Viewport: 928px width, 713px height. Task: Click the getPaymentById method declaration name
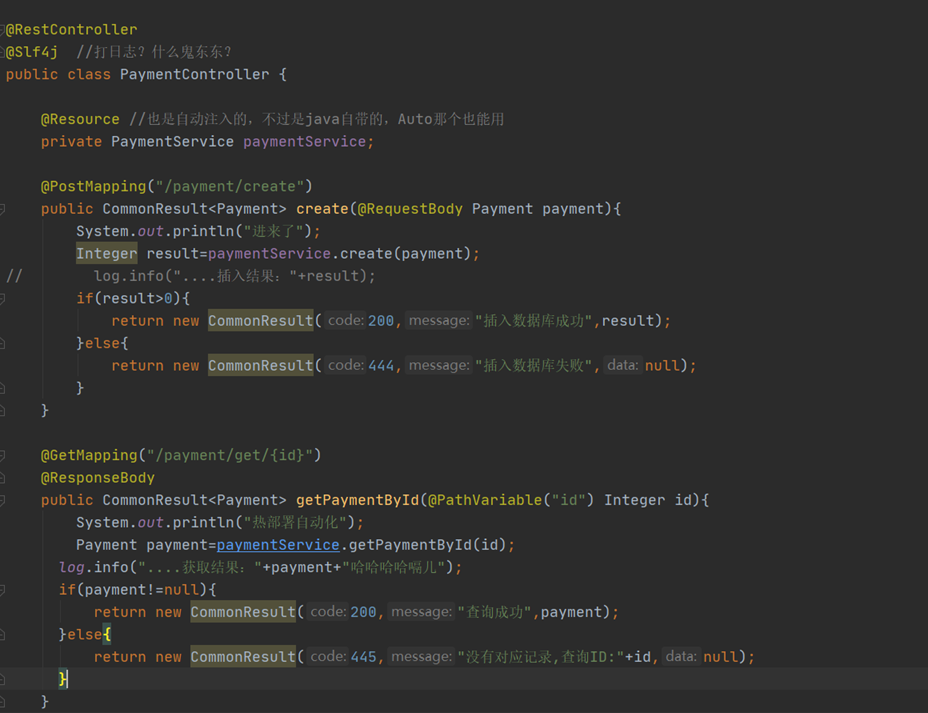(357, 501)
